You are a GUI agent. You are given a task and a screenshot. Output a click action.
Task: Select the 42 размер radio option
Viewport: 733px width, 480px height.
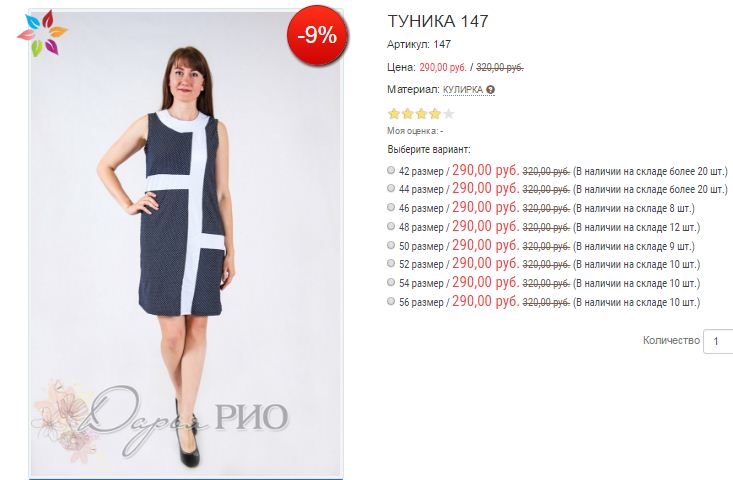click(x=391, y=170)
